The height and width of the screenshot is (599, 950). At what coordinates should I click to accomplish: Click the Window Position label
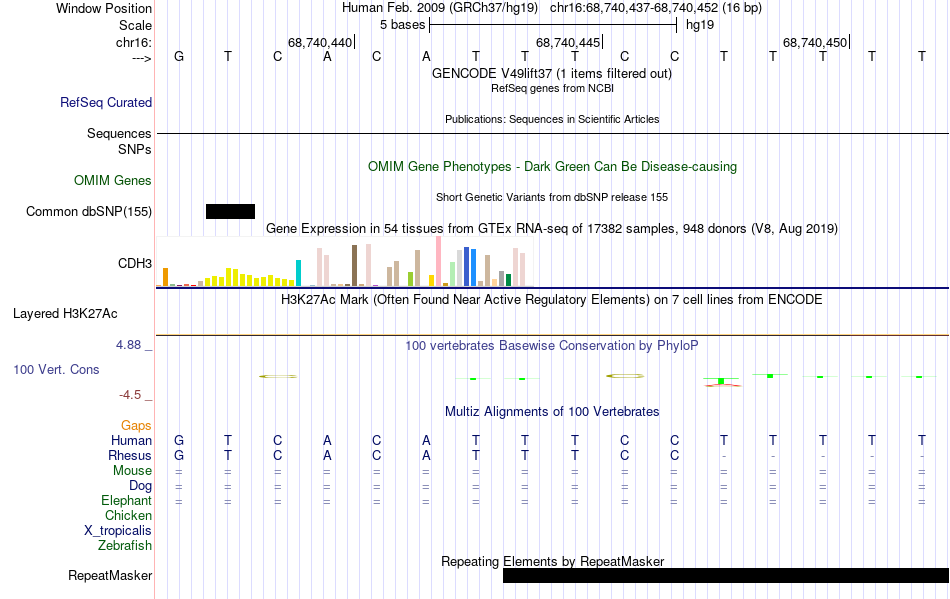coord(104,8)
